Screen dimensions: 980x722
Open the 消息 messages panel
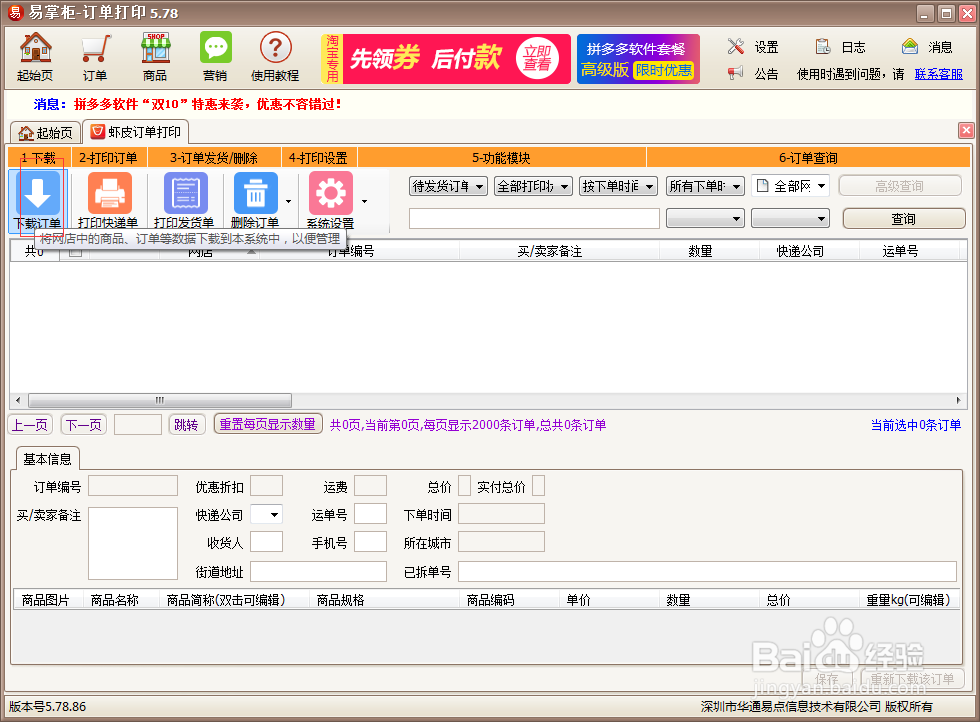[x=929, y=46]
